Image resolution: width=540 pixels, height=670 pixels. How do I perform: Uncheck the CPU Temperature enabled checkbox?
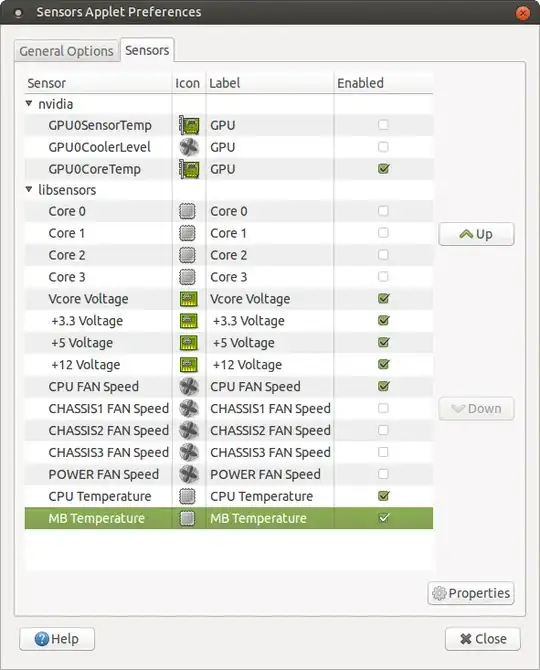point(383,496)
